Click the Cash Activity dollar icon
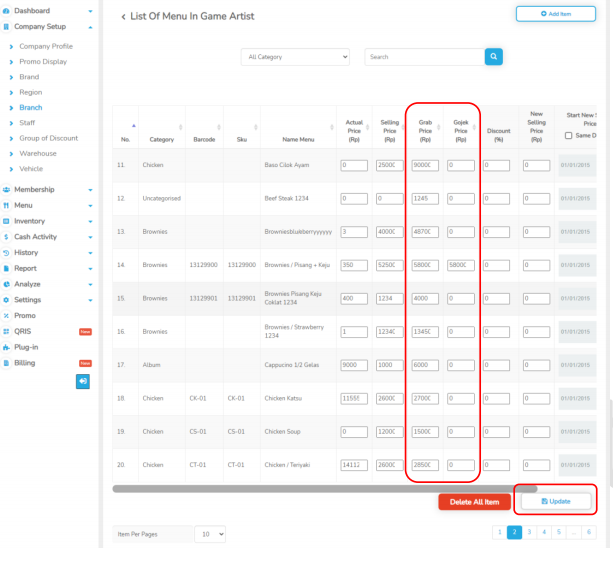The height and width of the screenshot is (561, 613). coord(6,236)
